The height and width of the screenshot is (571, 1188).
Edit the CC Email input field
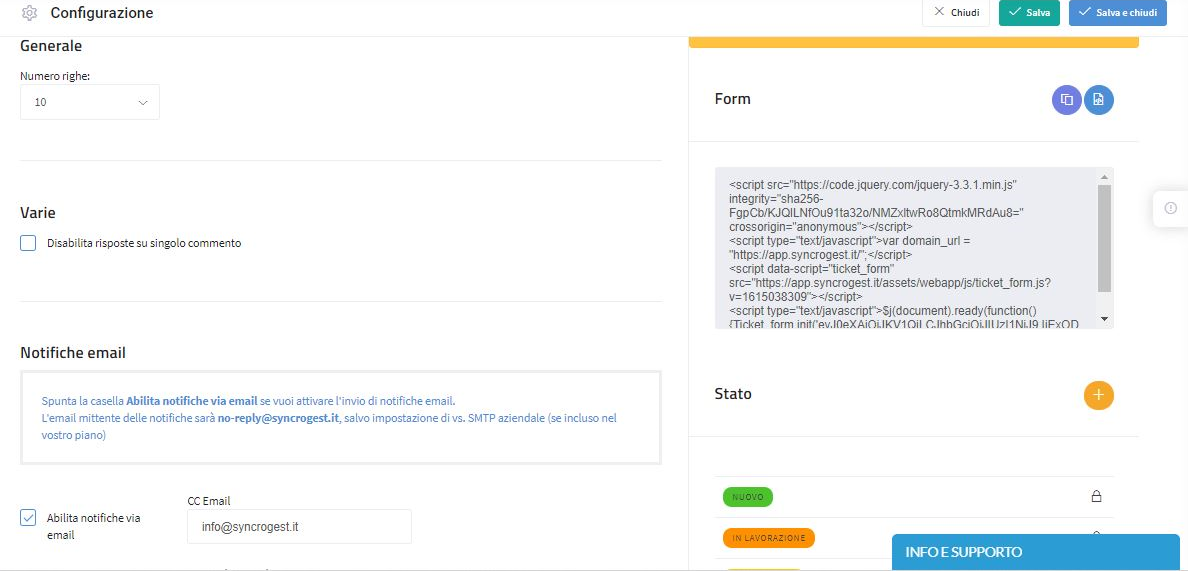pyautogui.click(x=299, y=526)
